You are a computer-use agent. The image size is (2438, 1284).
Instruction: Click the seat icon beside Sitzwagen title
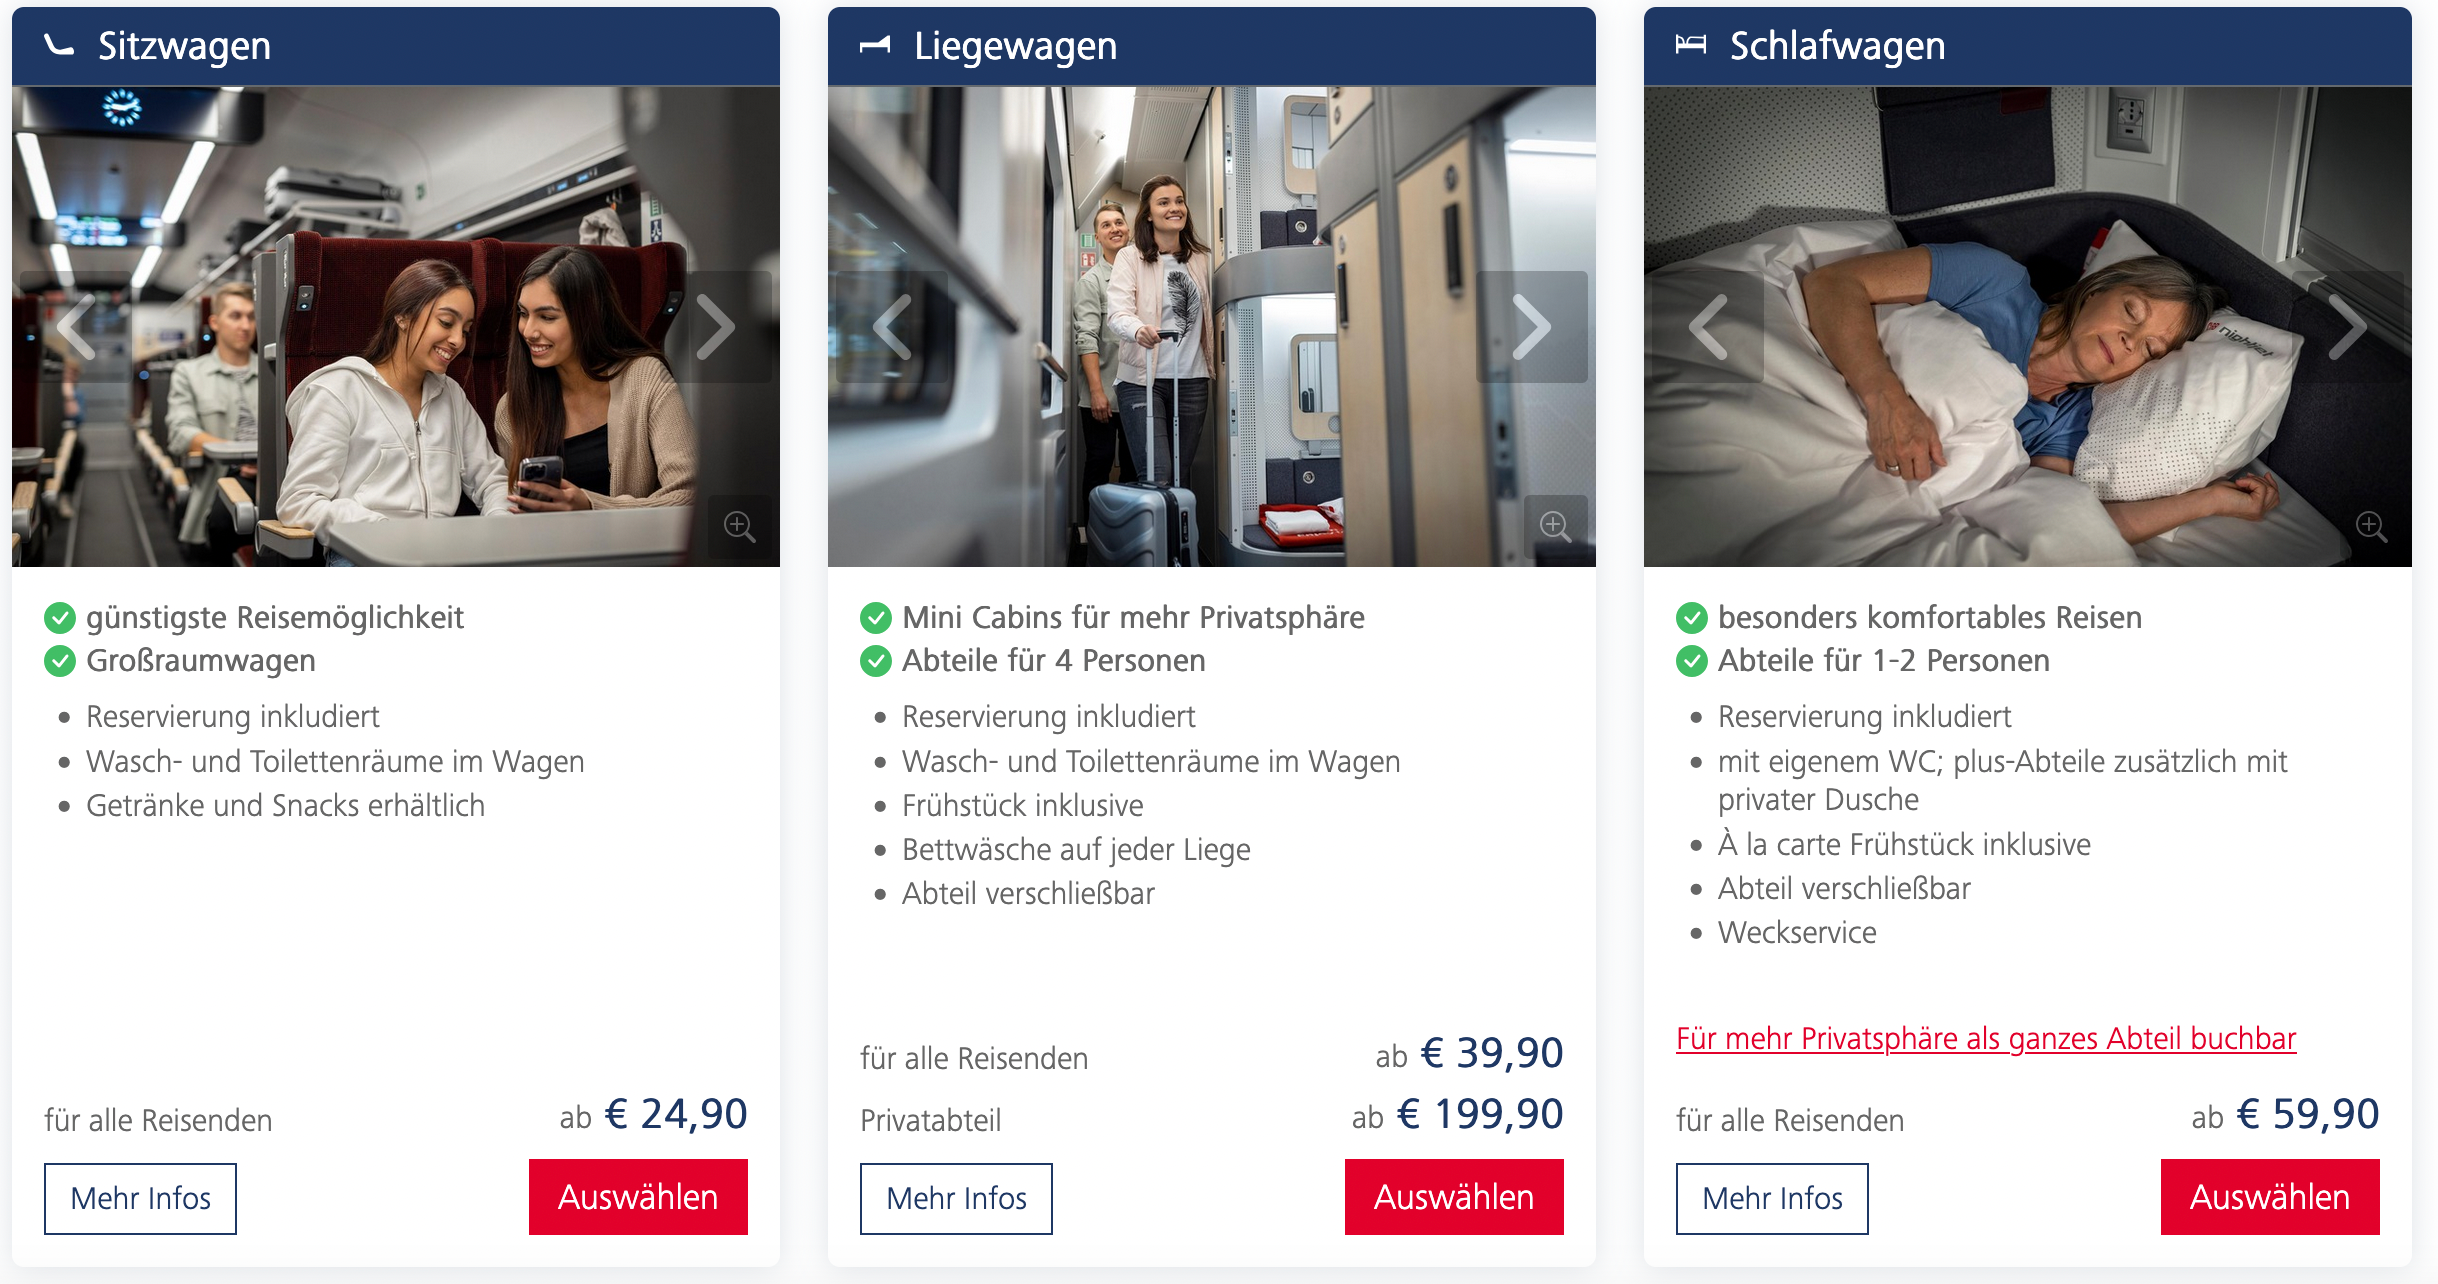click(x=60, y=46)
